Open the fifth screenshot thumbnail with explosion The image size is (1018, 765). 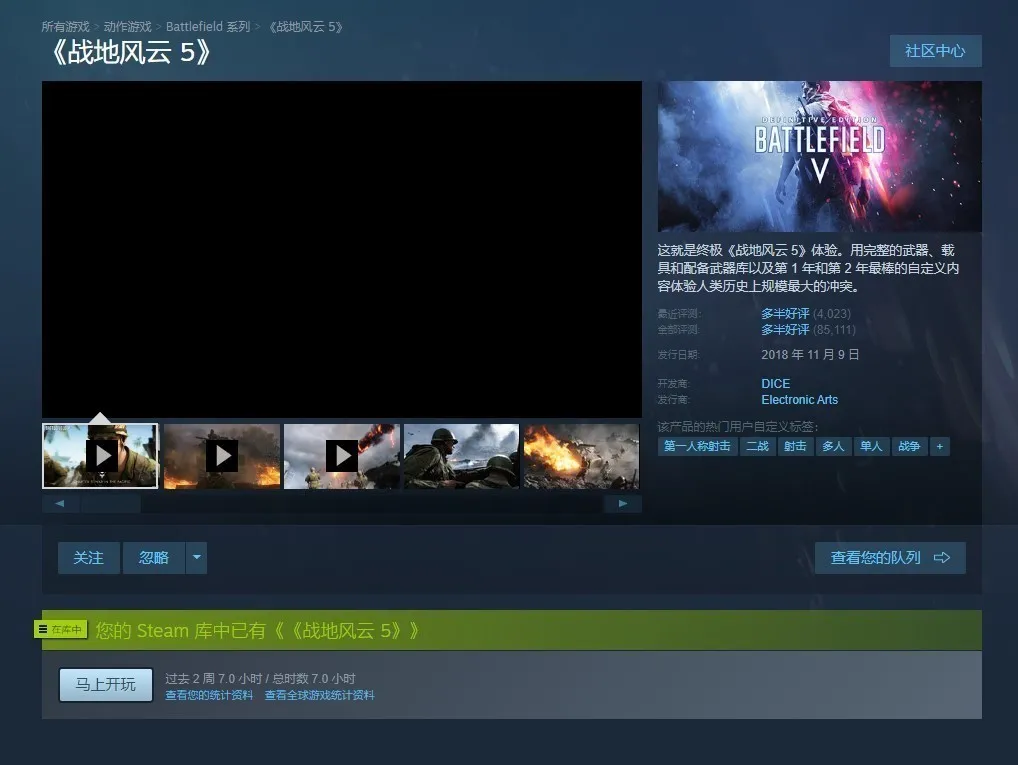(581, 456)
